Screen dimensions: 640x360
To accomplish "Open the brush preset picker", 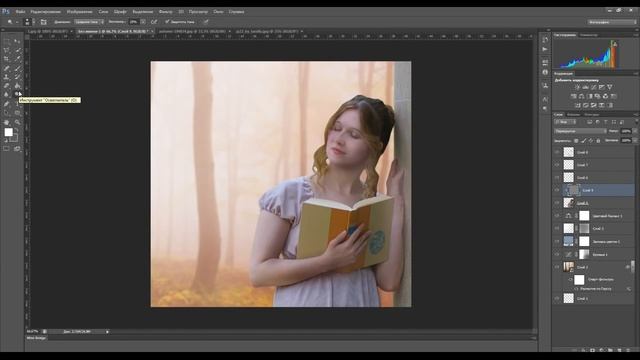I will [x=30, y=22].
